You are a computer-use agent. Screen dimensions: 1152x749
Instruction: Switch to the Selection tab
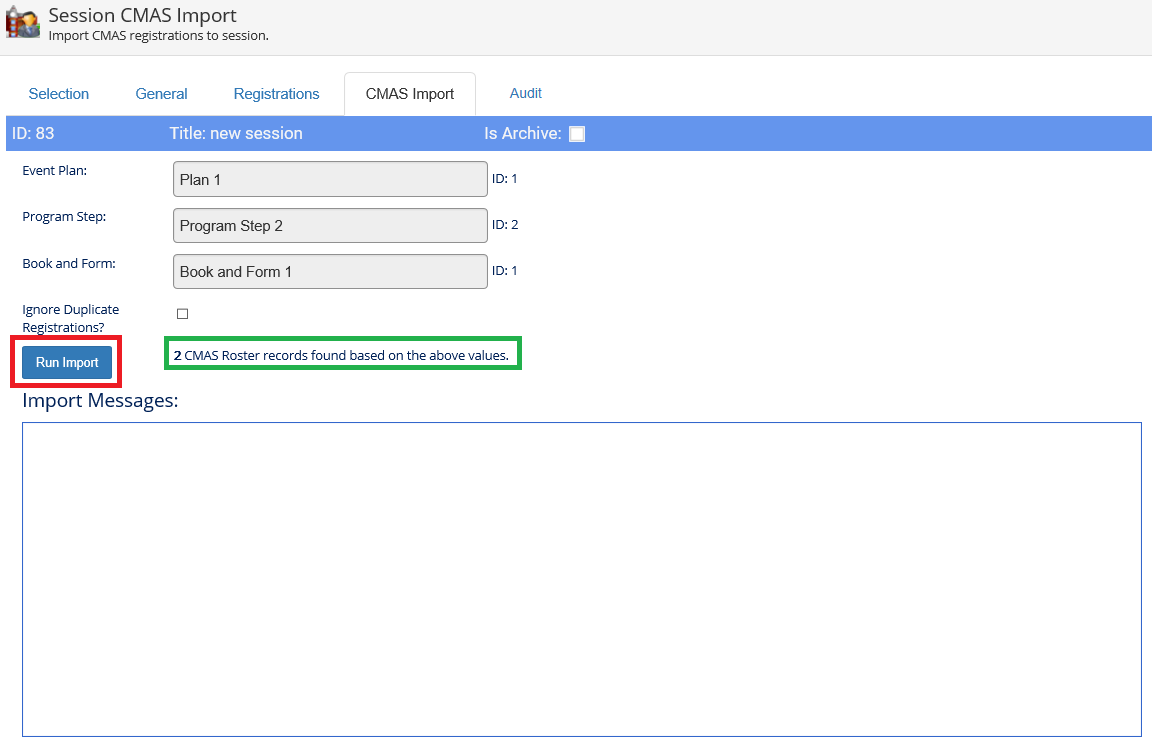[x=59, y=94]
